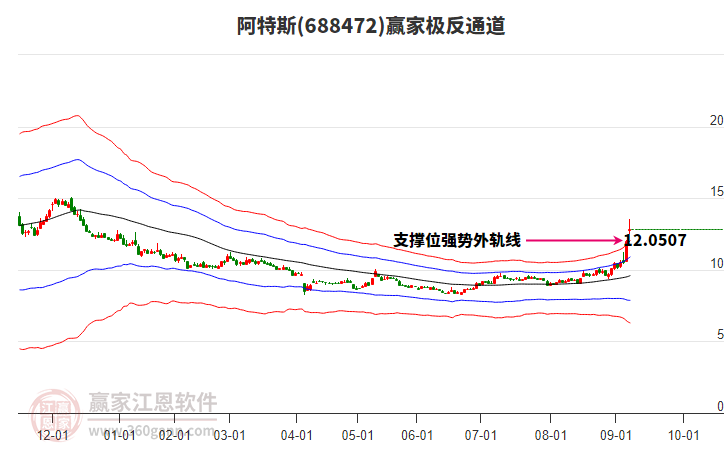Click the 10 price axis label
The image size is (726, 450).
(x=717, y=263)
